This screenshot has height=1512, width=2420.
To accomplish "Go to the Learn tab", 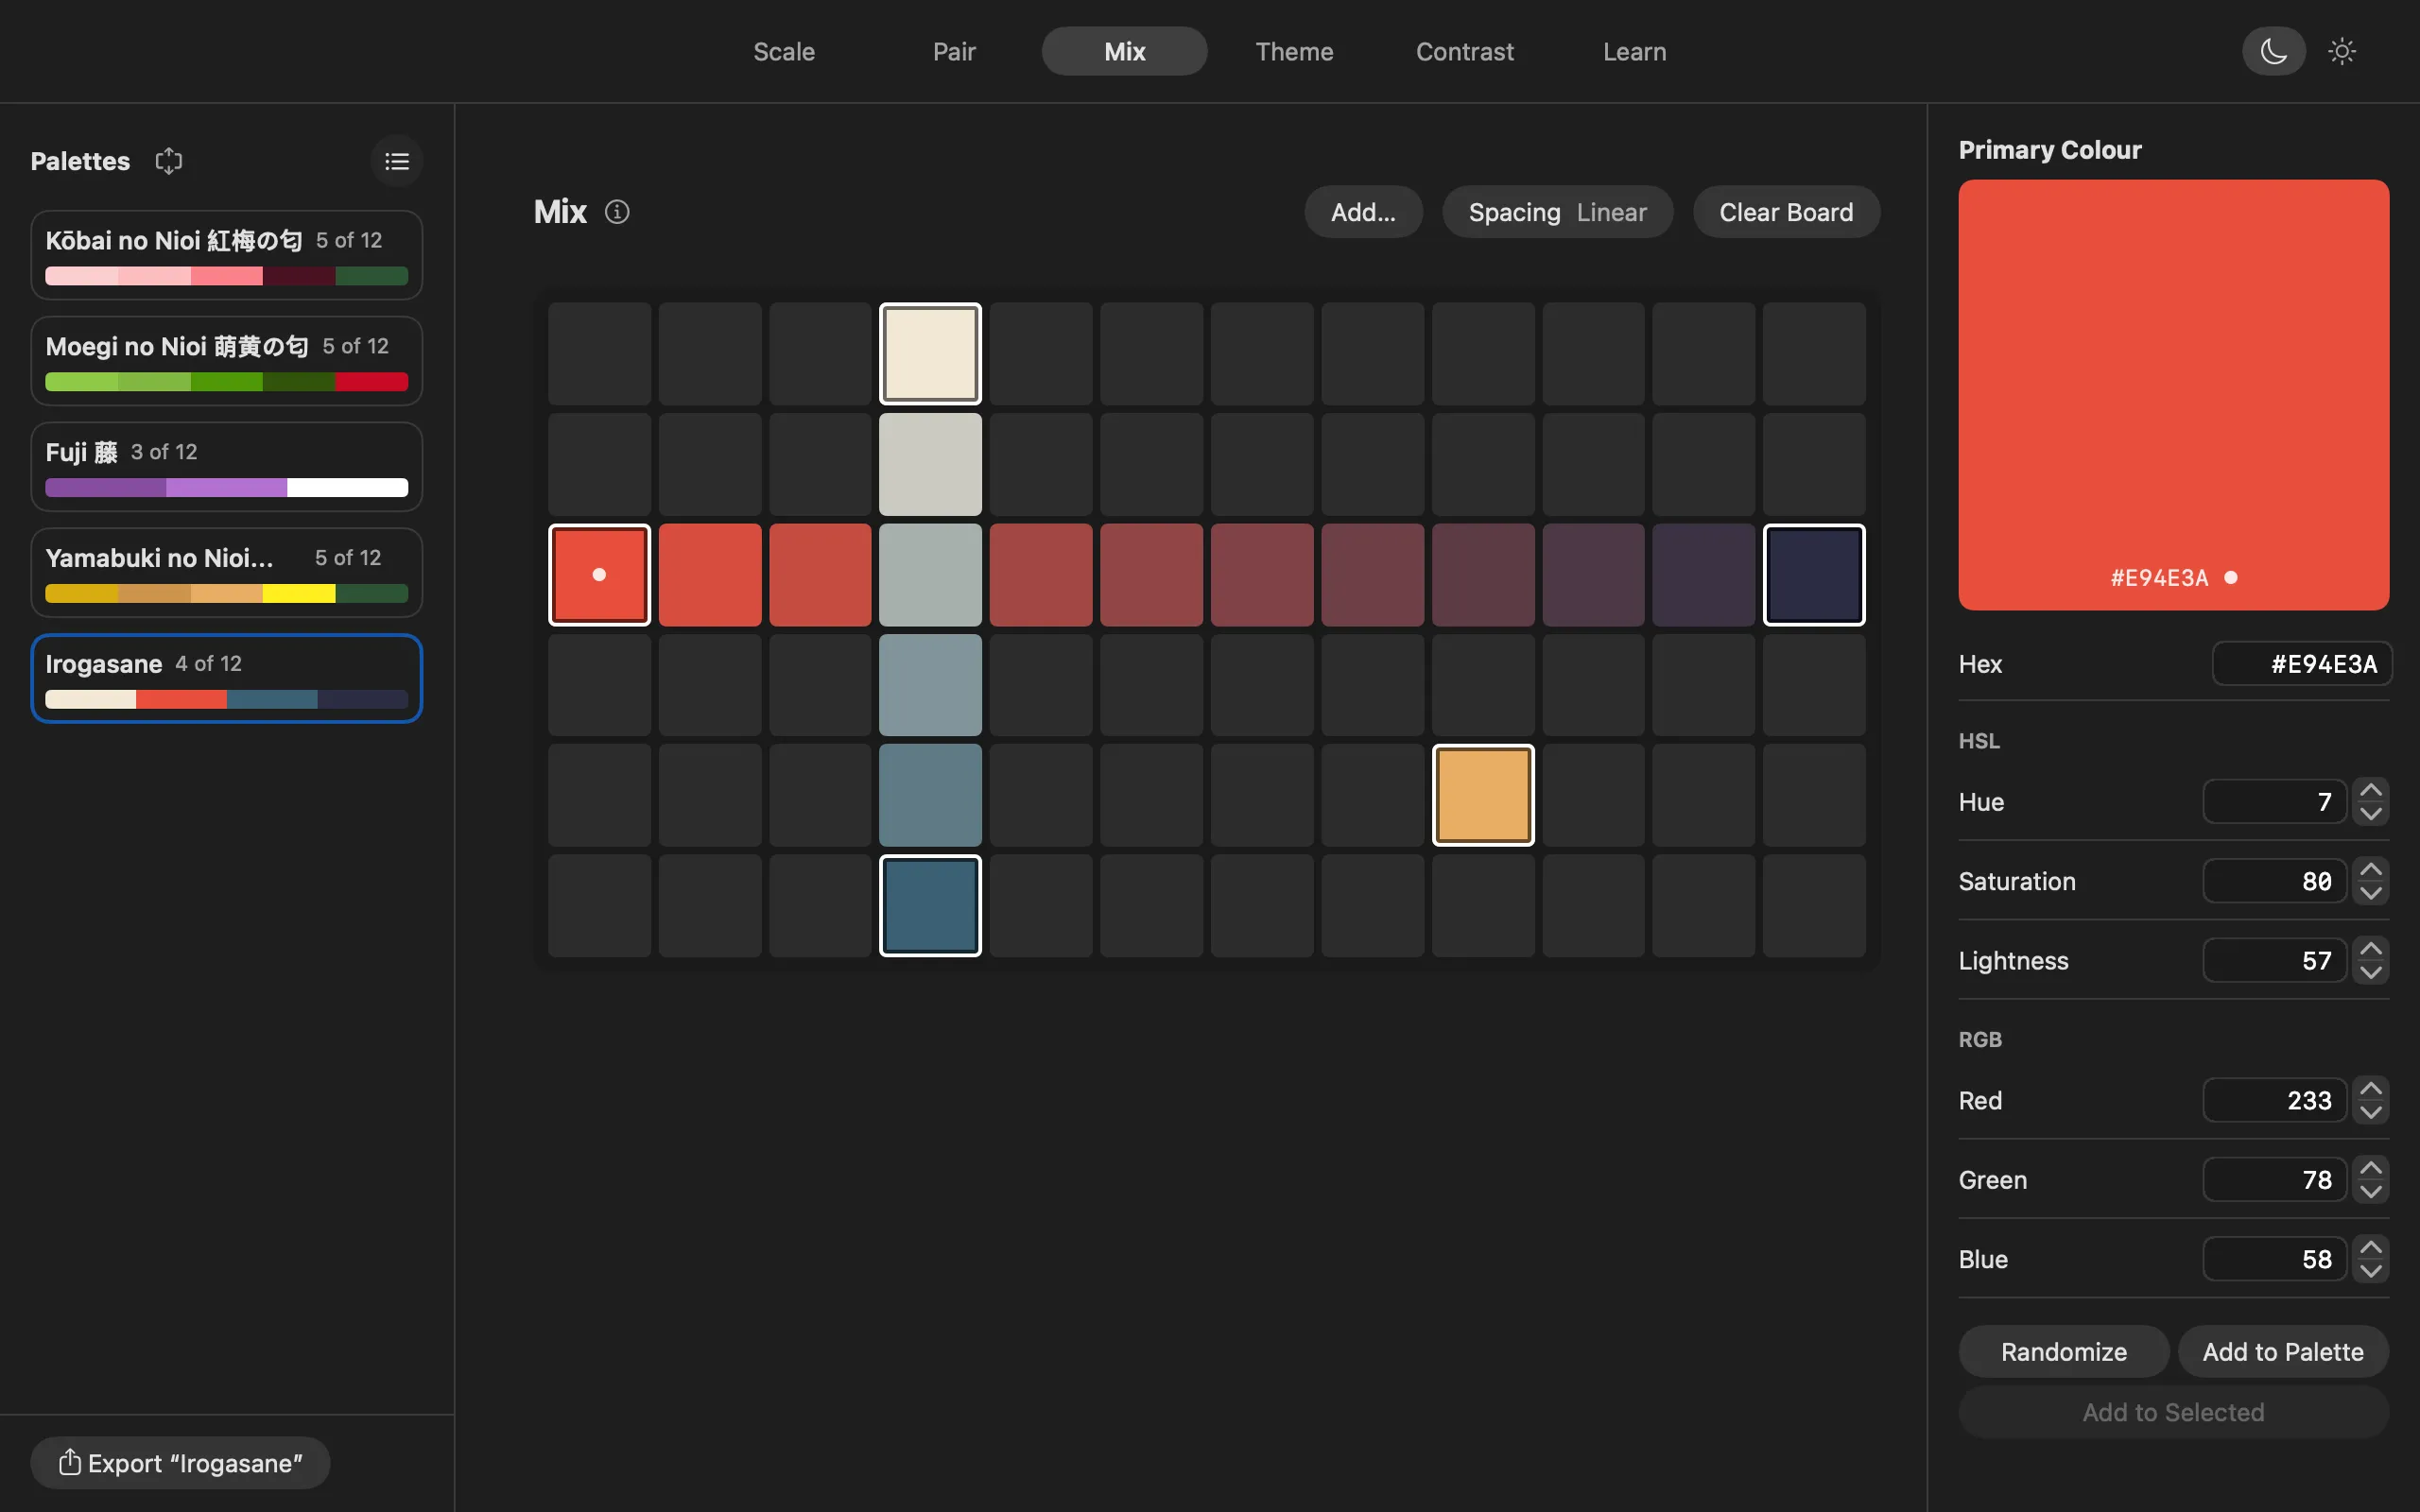I will [1634, 51].
